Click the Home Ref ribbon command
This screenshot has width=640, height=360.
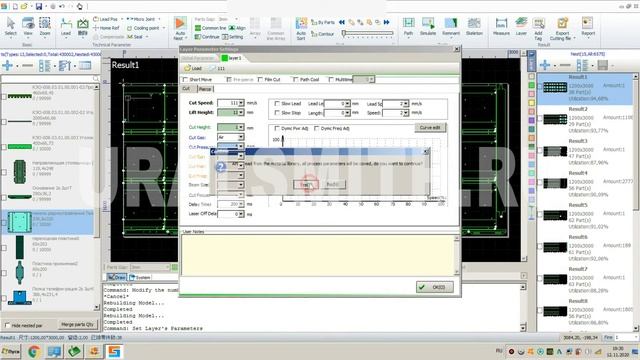(106, 28)
